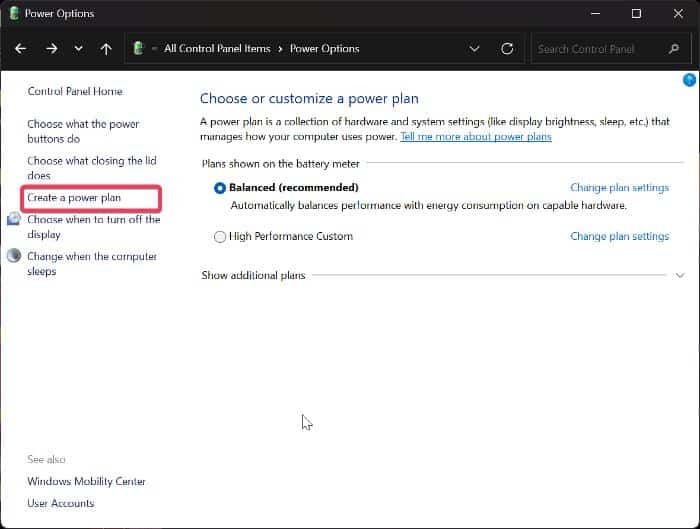The height and width of the screenshot is (529, 700).
Task: Click All Control Panel Items breadcrumb
Action: click(217, 48)
